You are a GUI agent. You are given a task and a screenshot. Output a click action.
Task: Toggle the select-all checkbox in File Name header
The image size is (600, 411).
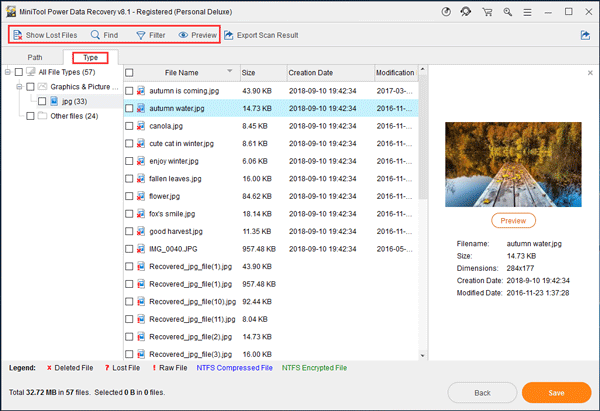coord(130,73)
